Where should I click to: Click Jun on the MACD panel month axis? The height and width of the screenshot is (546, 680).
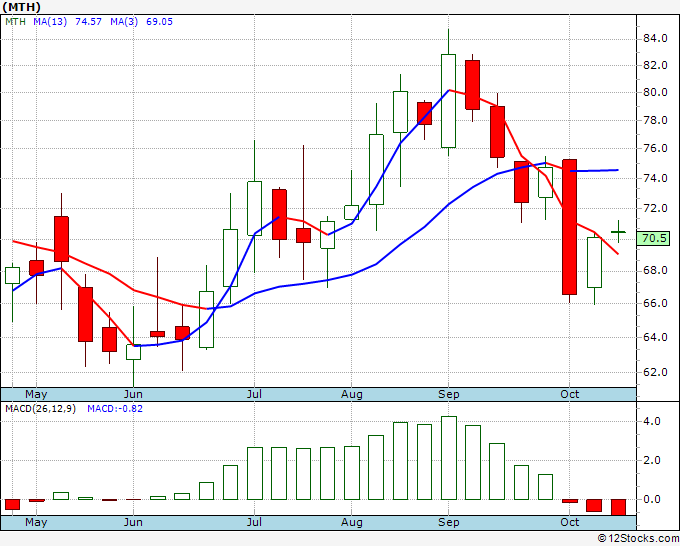(x=133, y=522)
